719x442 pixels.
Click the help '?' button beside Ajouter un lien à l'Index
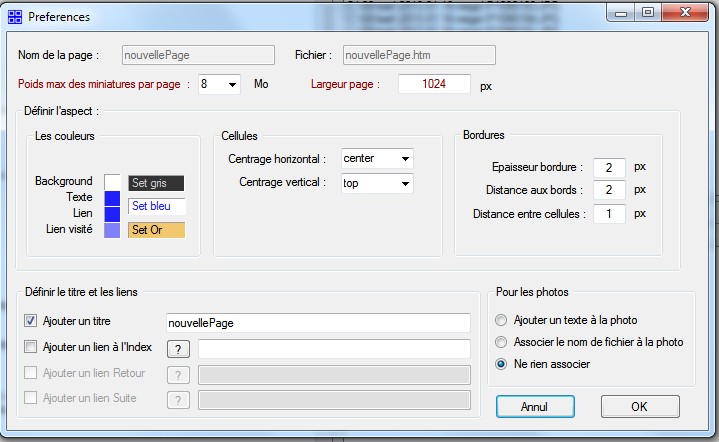coord(178,349)
